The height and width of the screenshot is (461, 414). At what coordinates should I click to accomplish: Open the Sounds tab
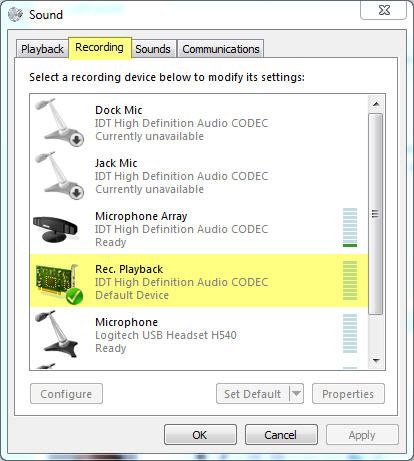pos(153,49)
